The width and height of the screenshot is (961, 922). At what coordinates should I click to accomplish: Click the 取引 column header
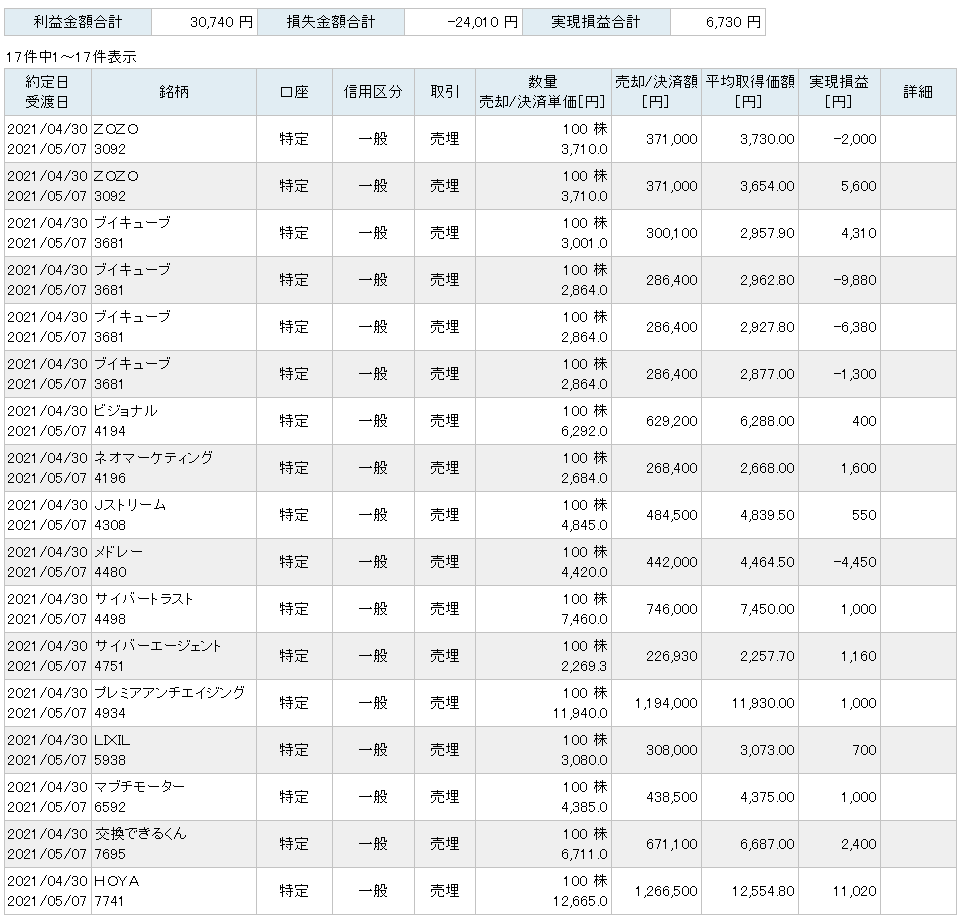coord(445,92)
